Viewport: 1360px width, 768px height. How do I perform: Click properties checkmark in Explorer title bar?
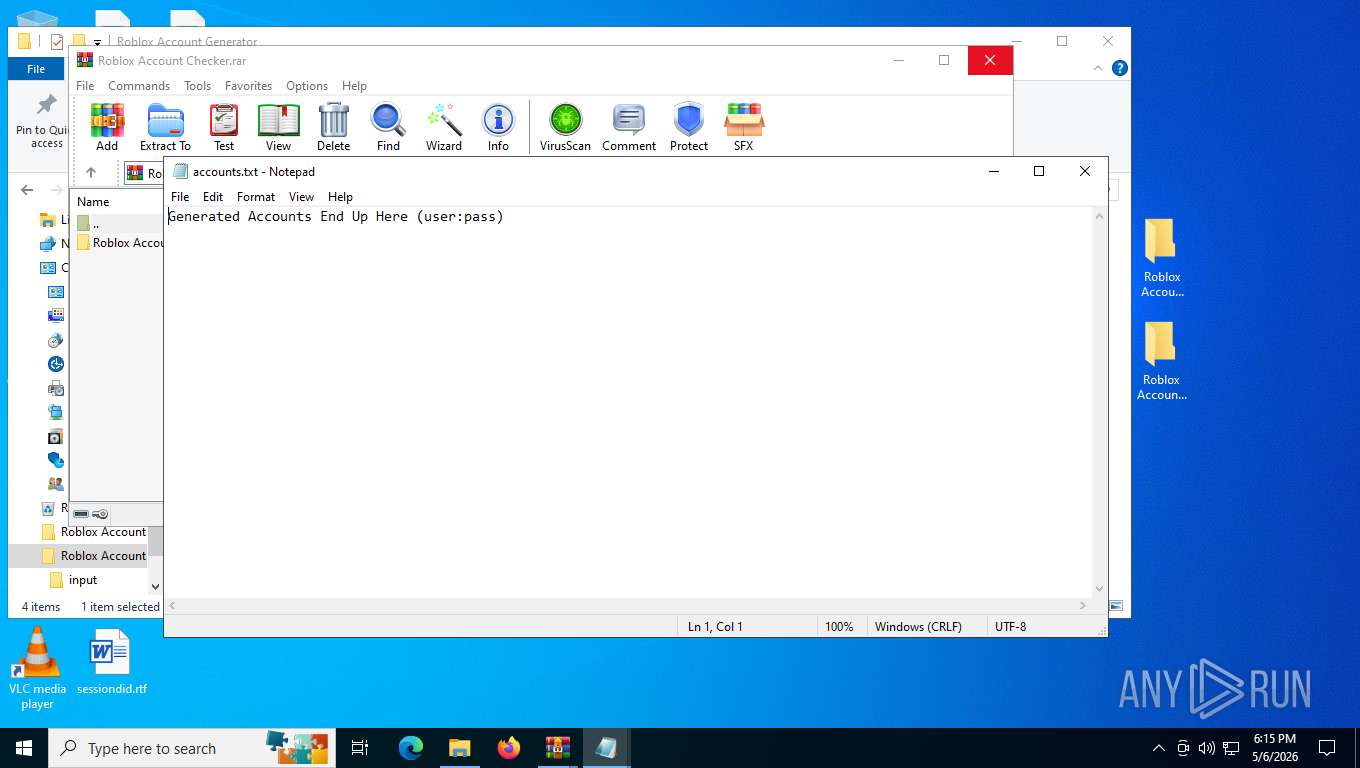pyautogui.click(x=56, y=42)
